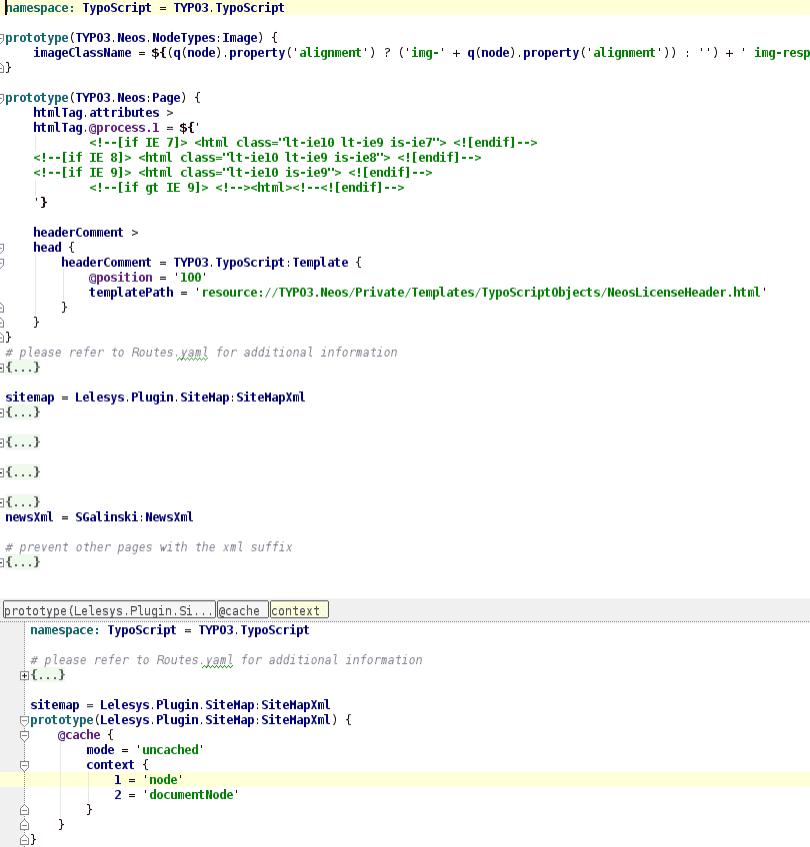
Task: Click the '<!--[if gt IE 9]>' line
Action: (x=247, y=187)
